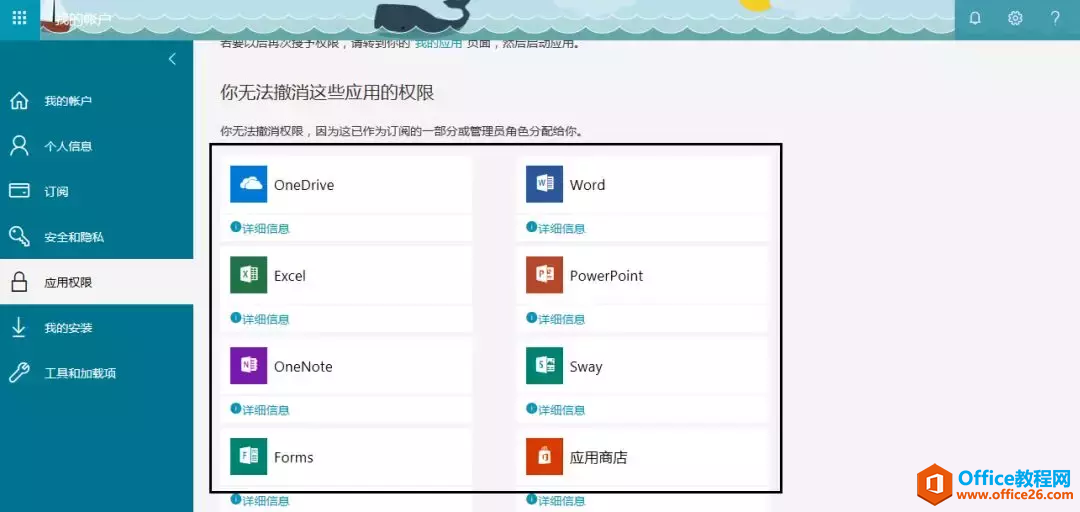Click the PowerPoint app name
The height and width of the screenshot is (512, 1080).
(x=606, y=276)
